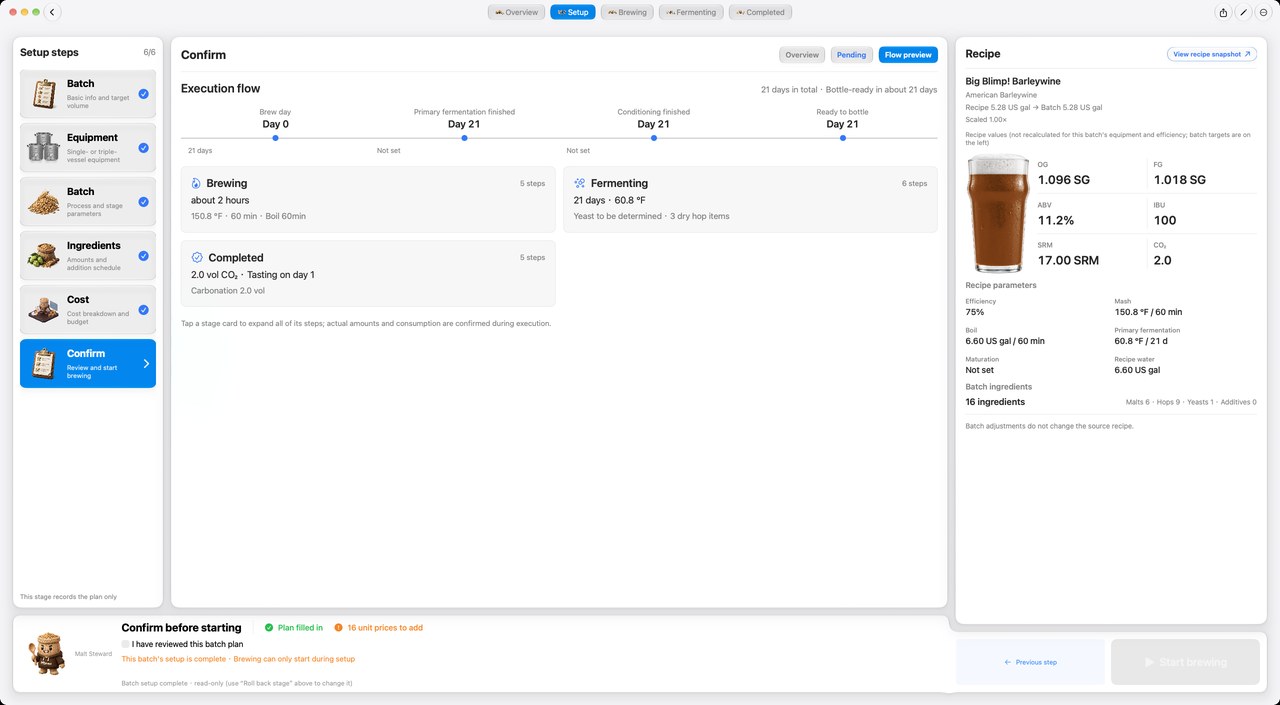Go back with the top-left chevron button

pos(53,12)
